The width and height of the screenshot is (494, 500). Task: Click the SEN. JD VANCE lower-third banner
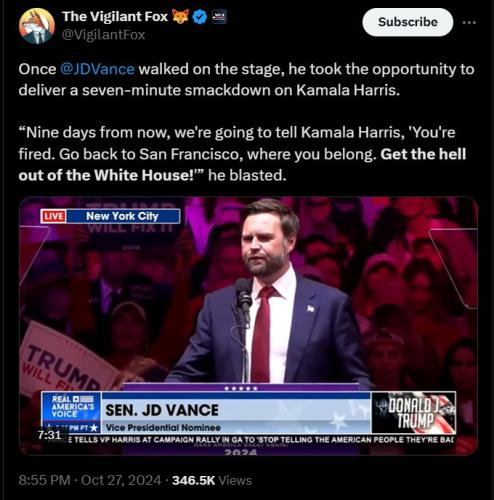tap(236, 413)
